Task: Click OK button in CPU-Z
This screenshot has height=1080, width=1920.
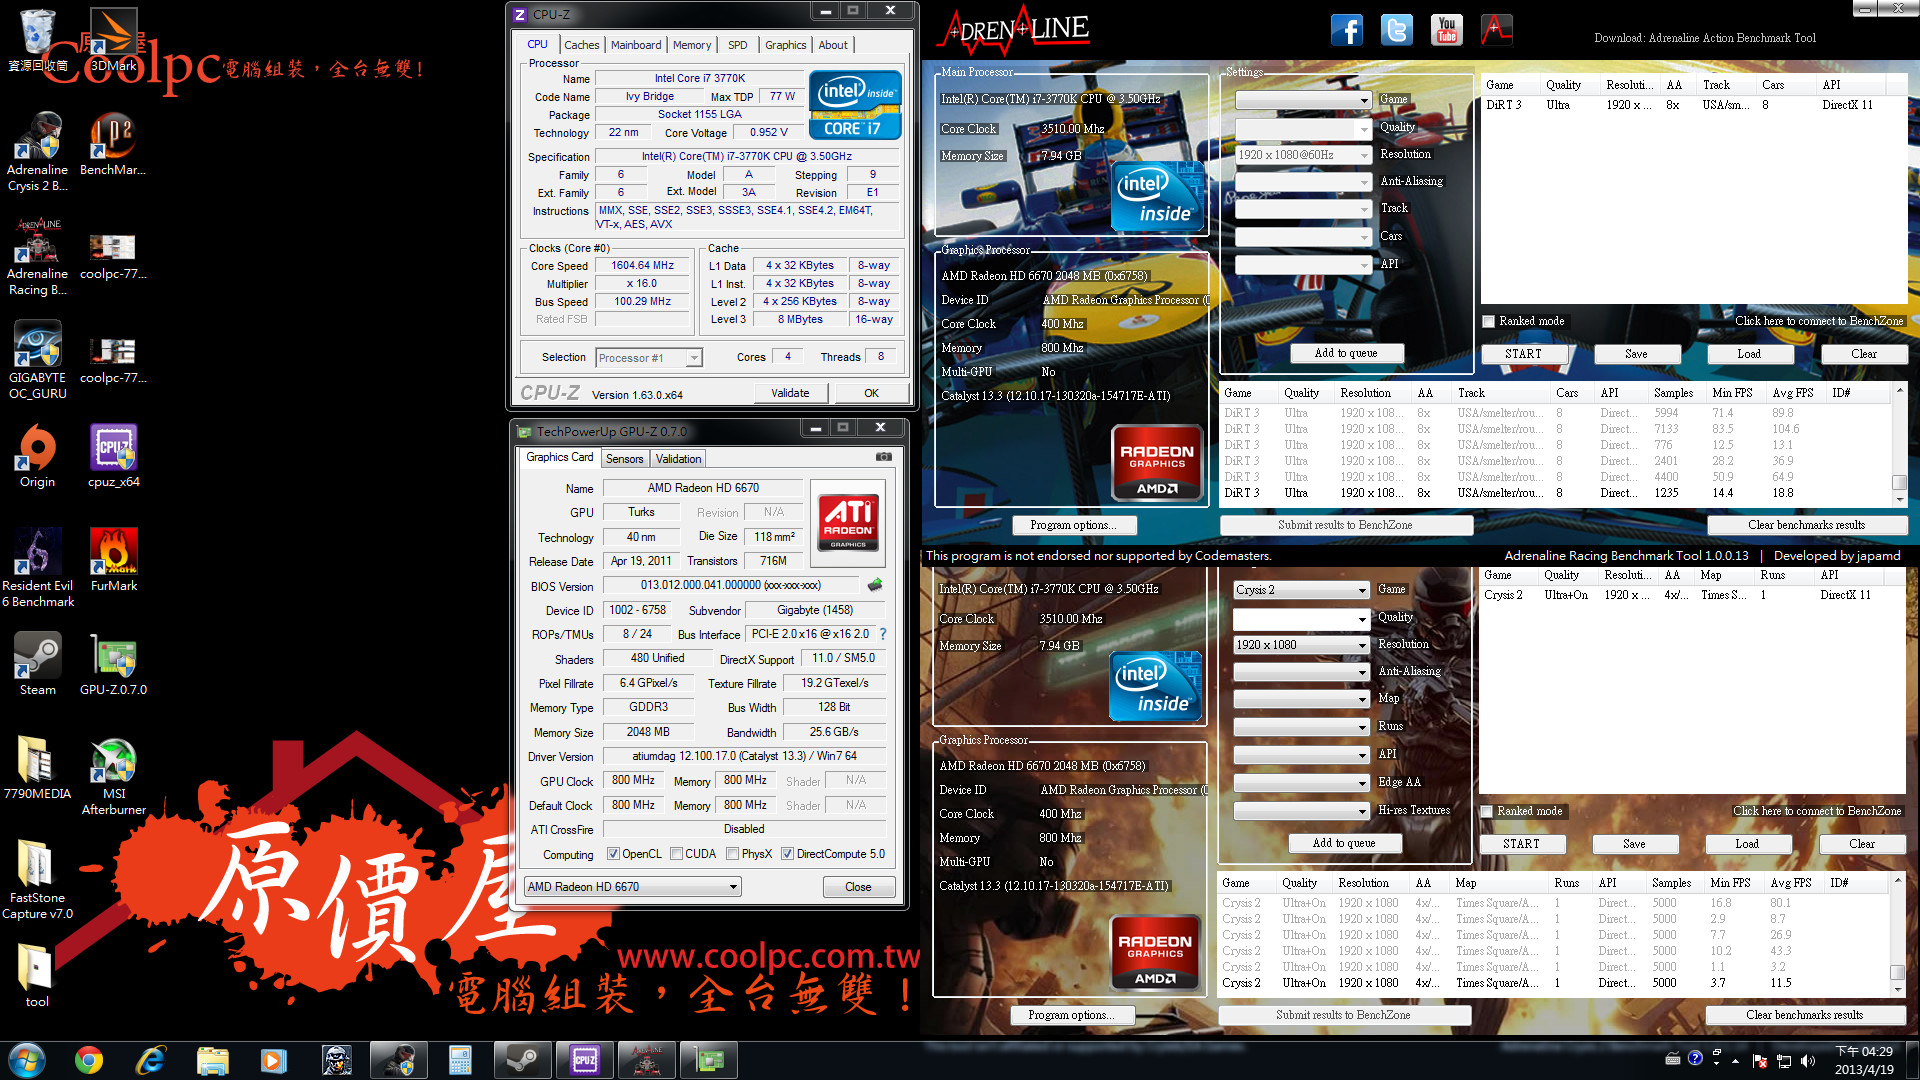Action: click(x=872, y=393)
